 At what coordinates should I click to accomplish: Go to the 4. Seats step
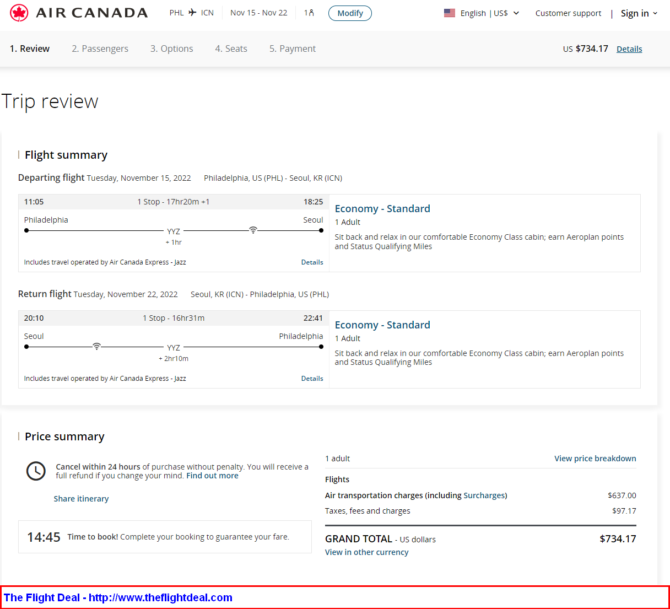pyautogui.click(x=231, y=49)
